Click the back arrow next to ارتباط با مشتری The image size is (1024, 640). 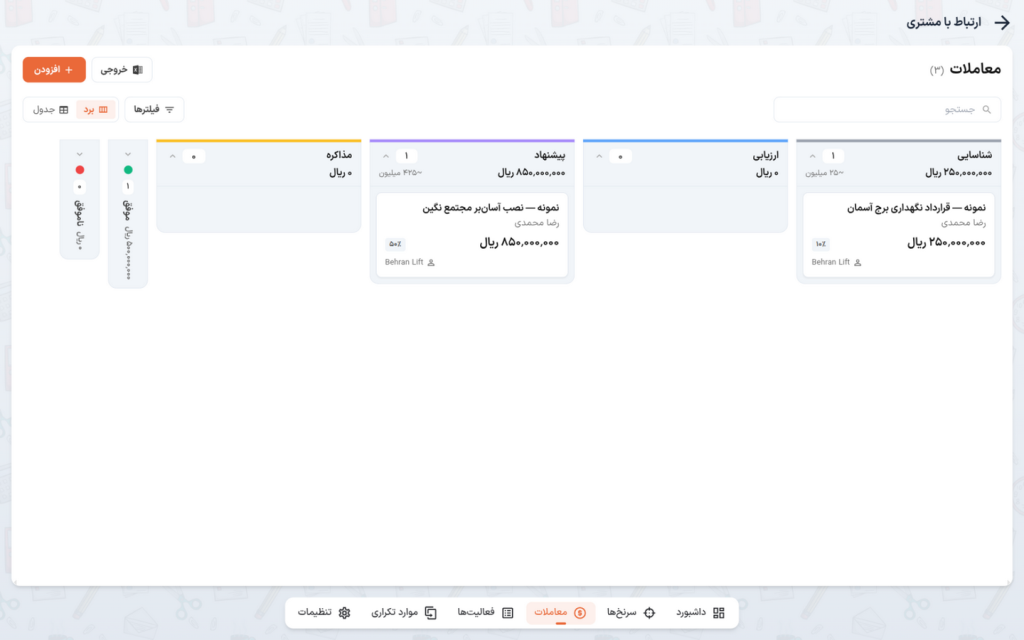click(x=1002, y=22)
